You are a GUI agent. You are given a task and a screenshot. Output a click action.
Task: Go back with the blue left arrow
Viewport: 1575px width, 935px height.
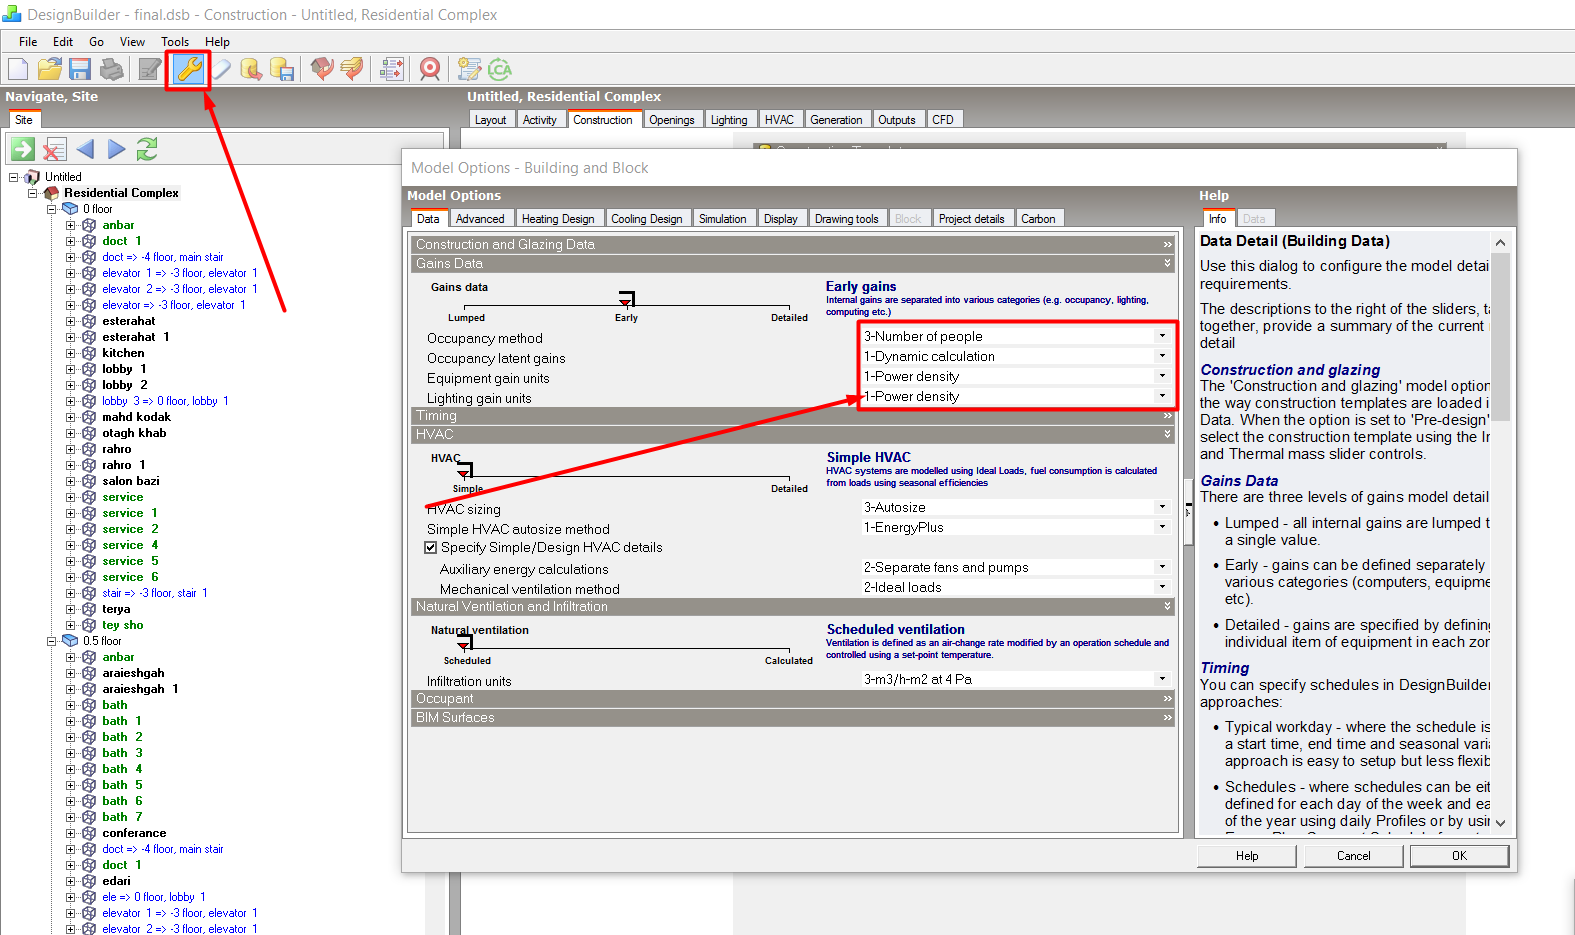pos(85,149)
